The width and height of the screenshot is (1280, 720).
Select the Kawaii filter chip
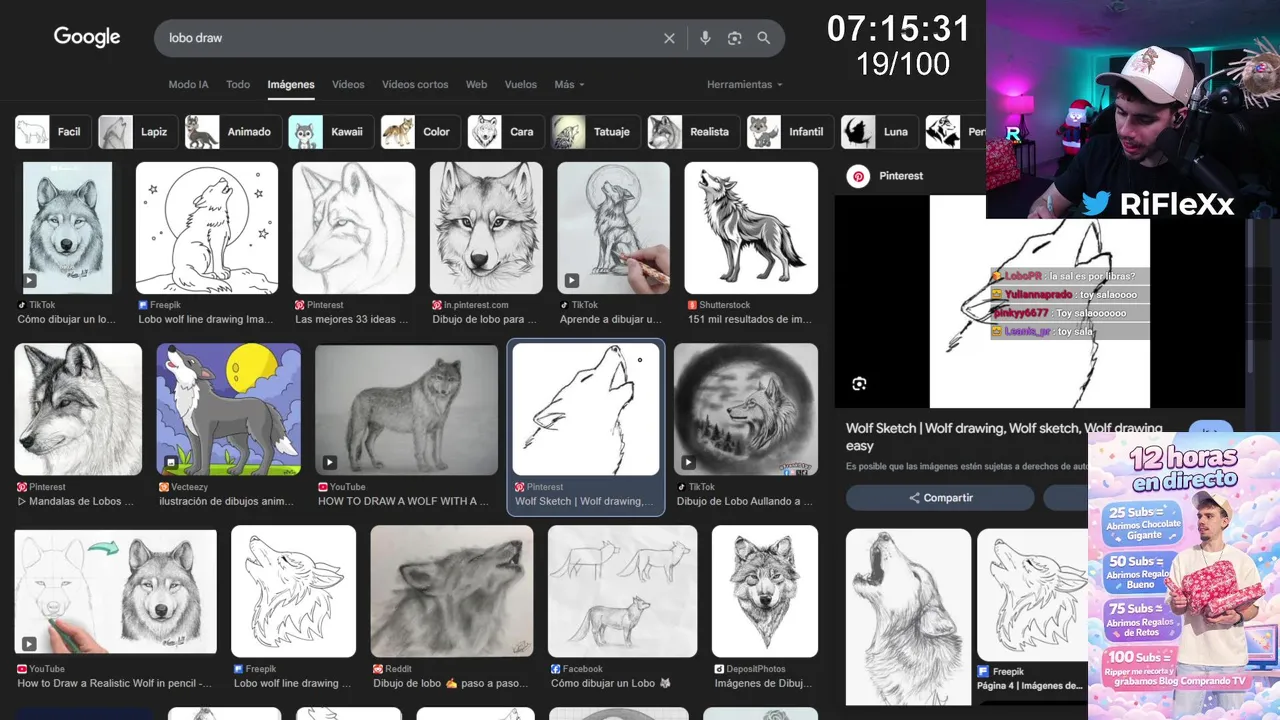332,132
